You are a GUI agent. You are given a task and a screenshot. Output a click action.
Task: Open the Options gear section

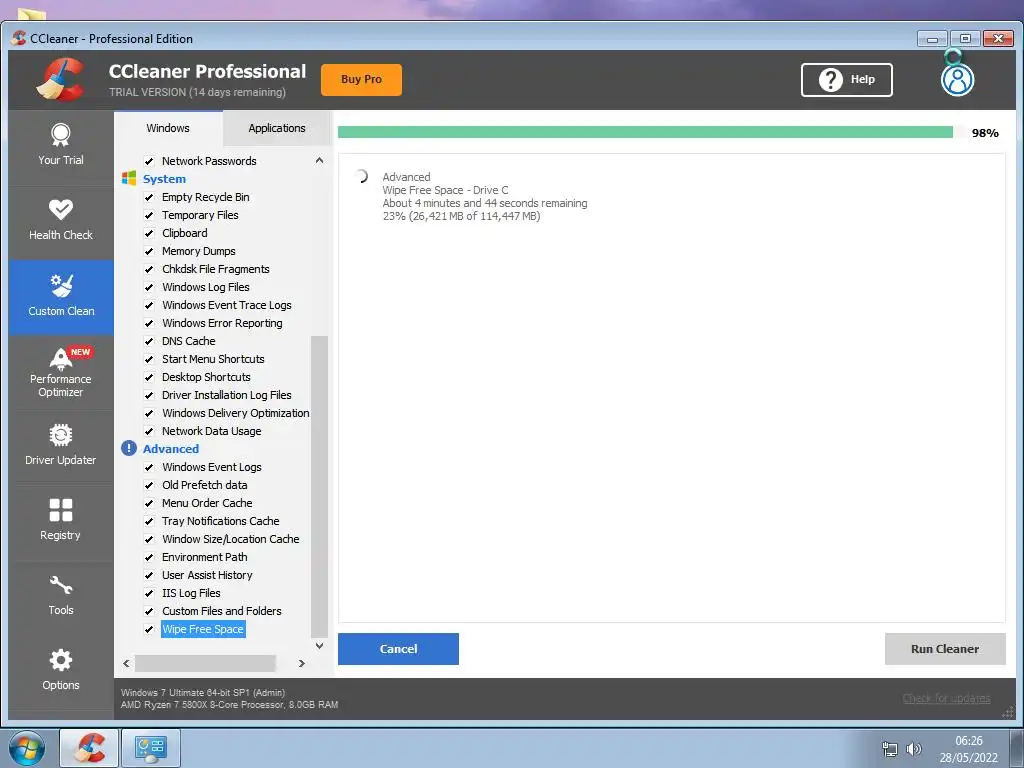click(61, 671)
